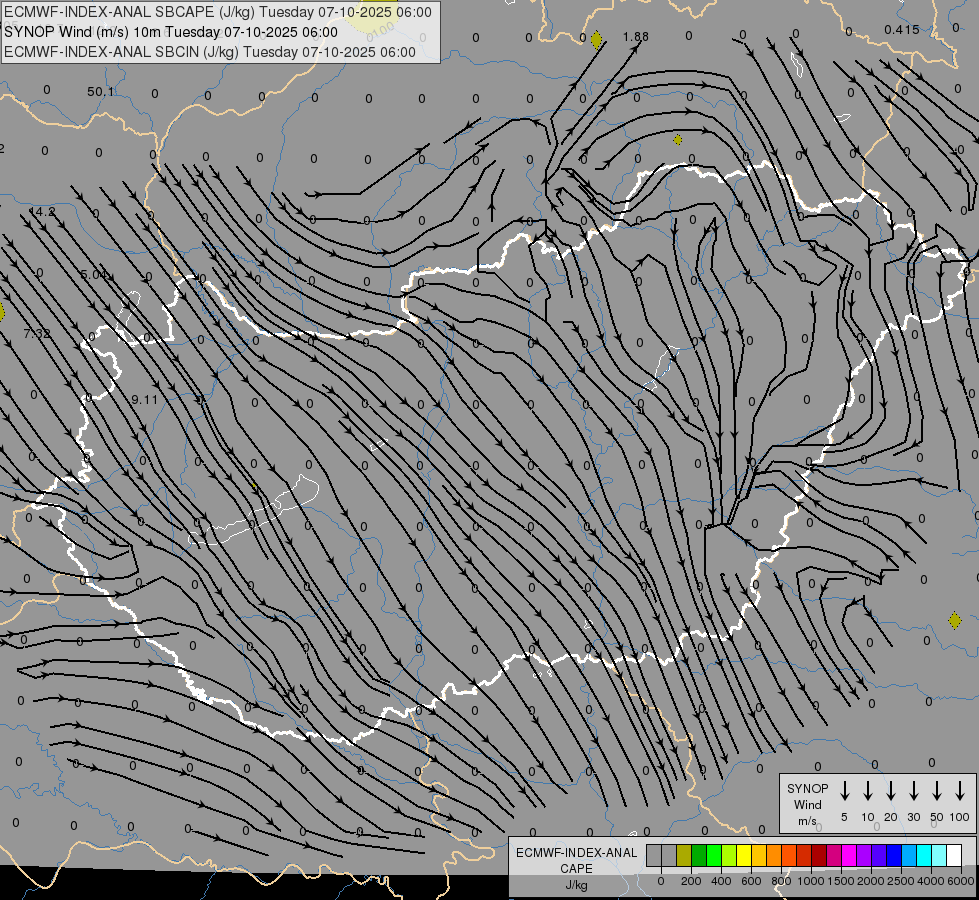
Task: Click the 14.2 data value label
Action: tap(42, 212)
